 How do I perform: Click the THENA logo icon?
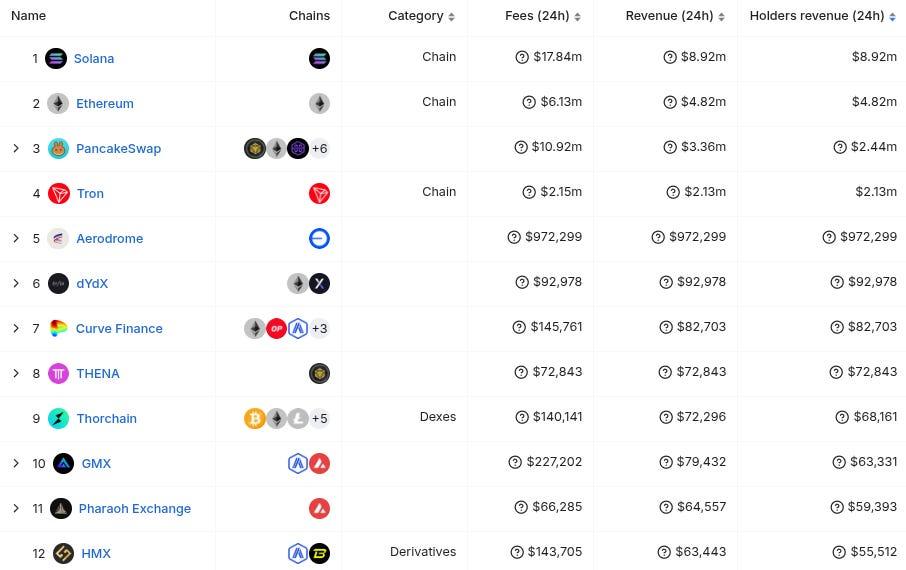point(58,373)
